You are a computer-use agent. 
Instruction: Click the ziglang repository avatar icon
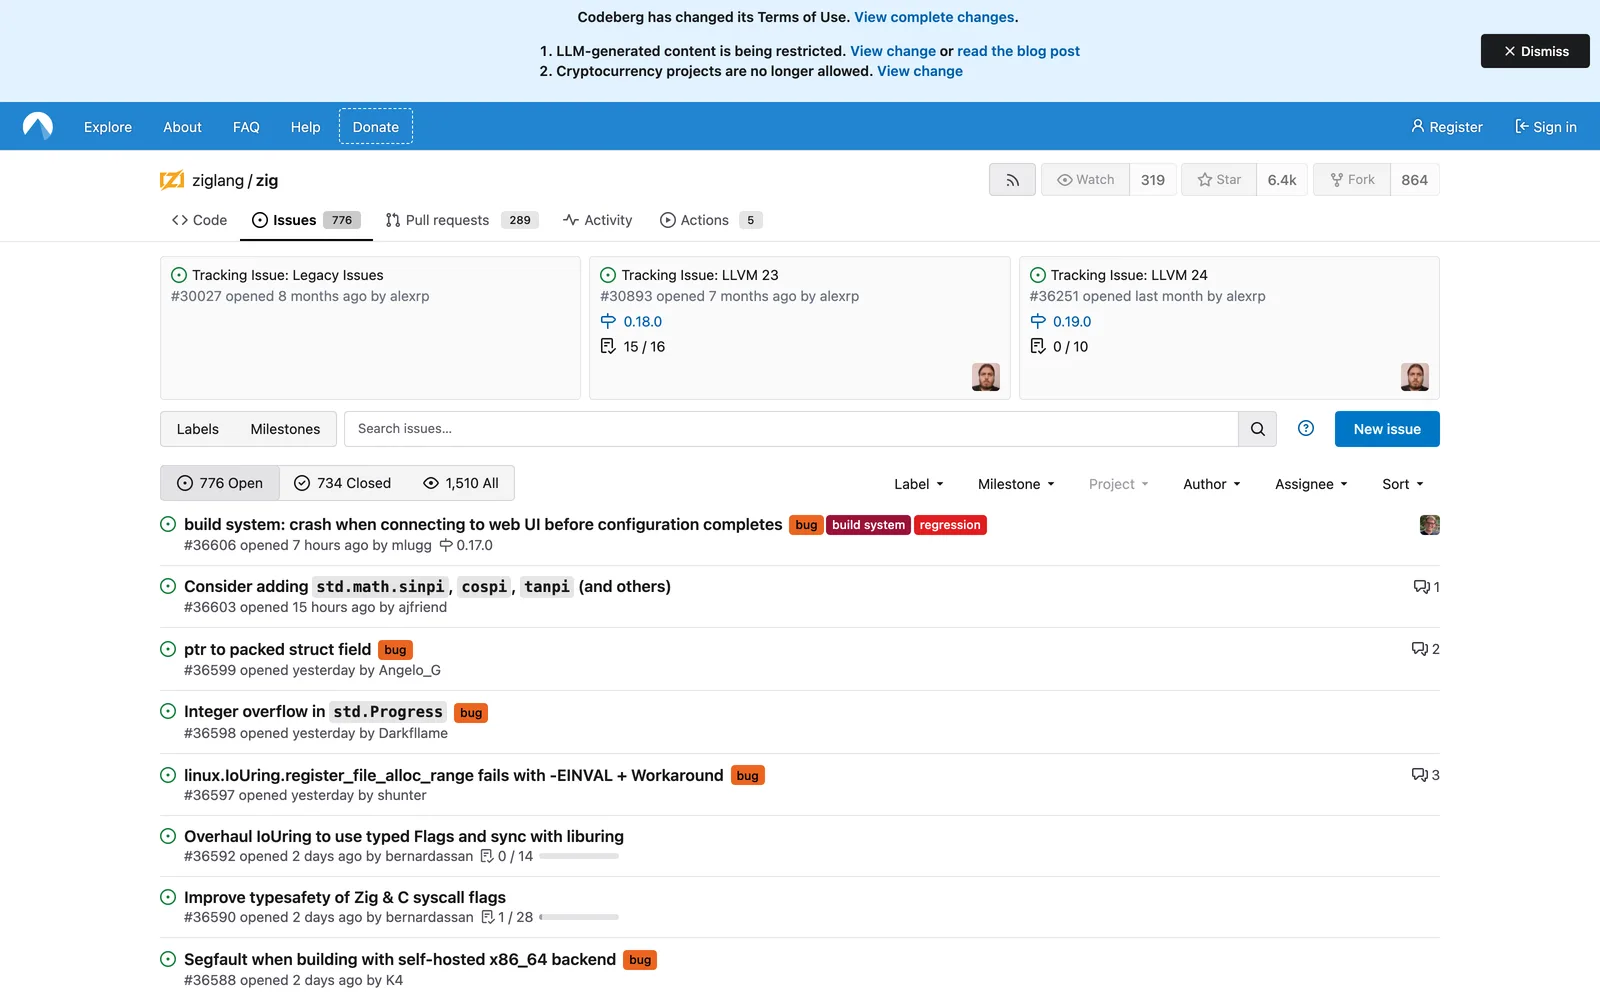pos(172,180)
